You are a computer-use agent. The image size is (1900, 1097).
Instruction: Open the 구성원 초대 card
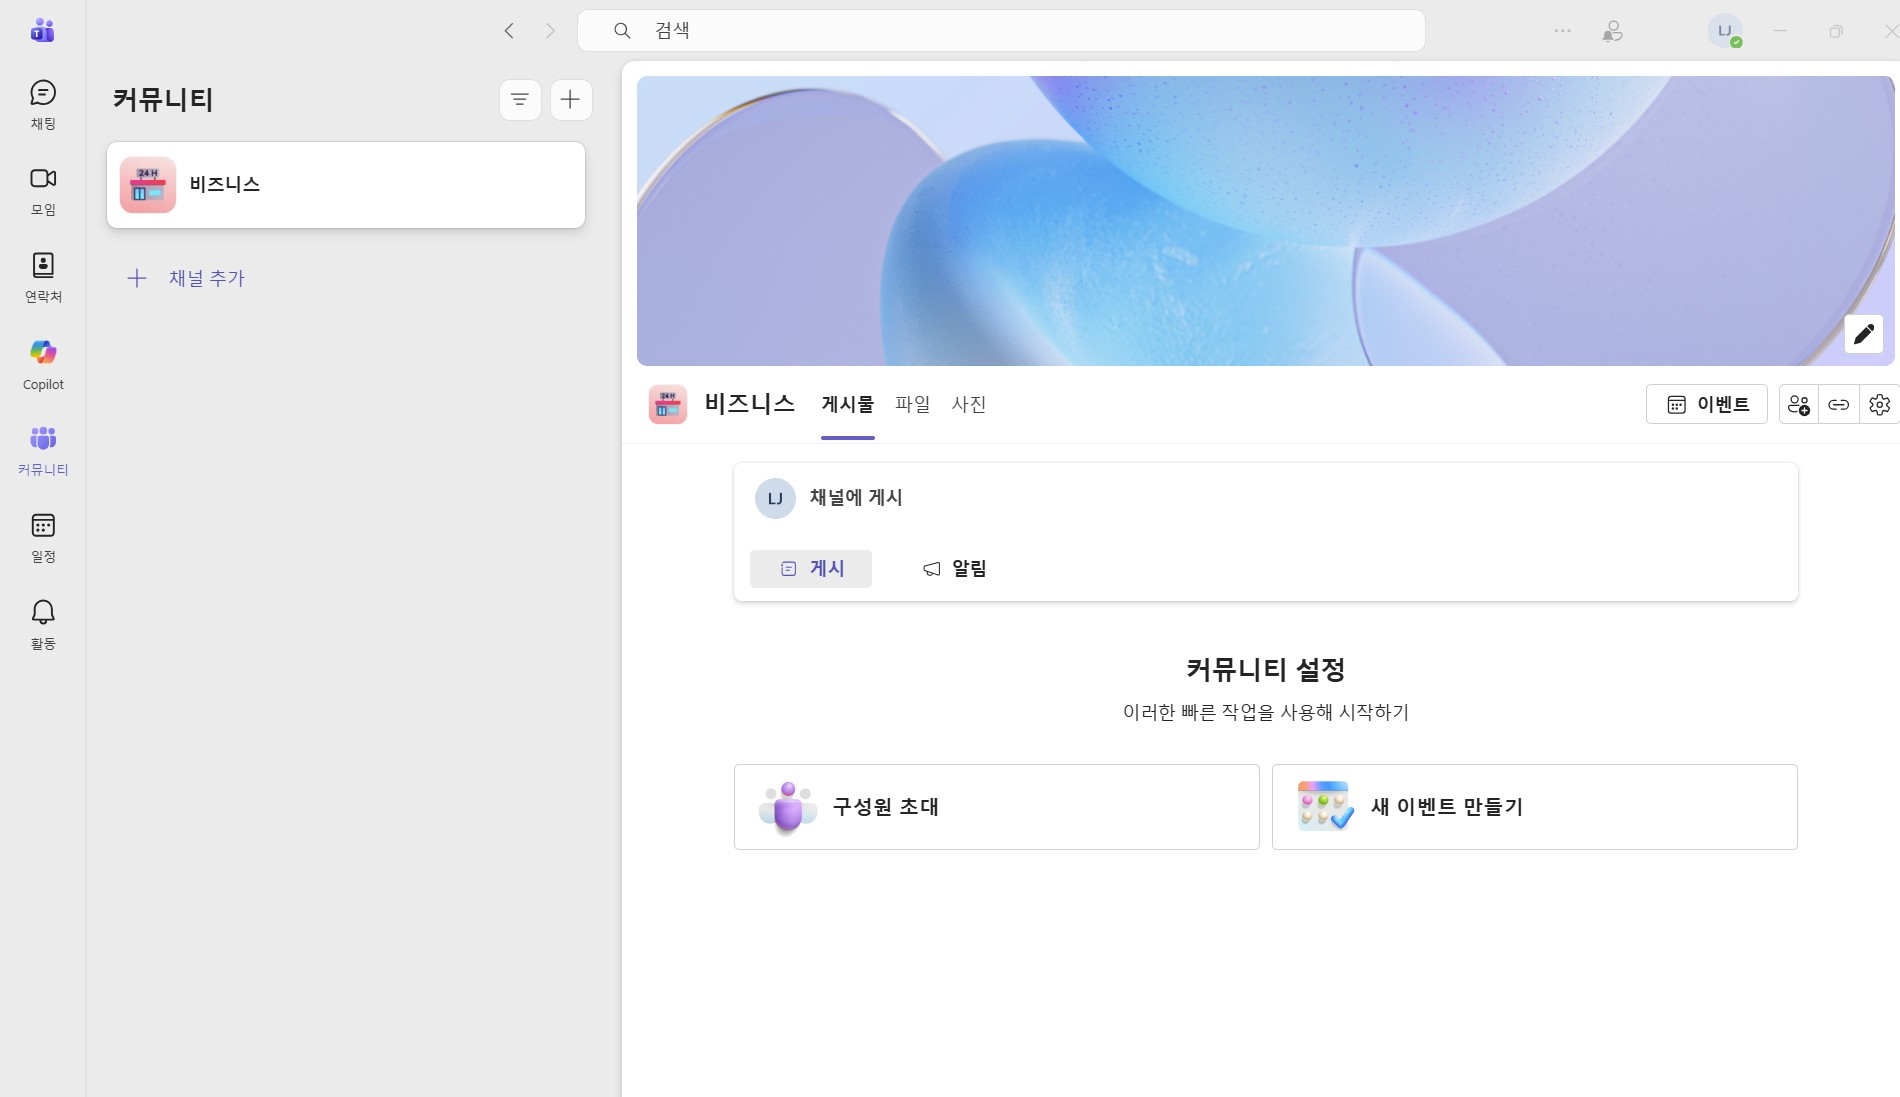[997, 807]
